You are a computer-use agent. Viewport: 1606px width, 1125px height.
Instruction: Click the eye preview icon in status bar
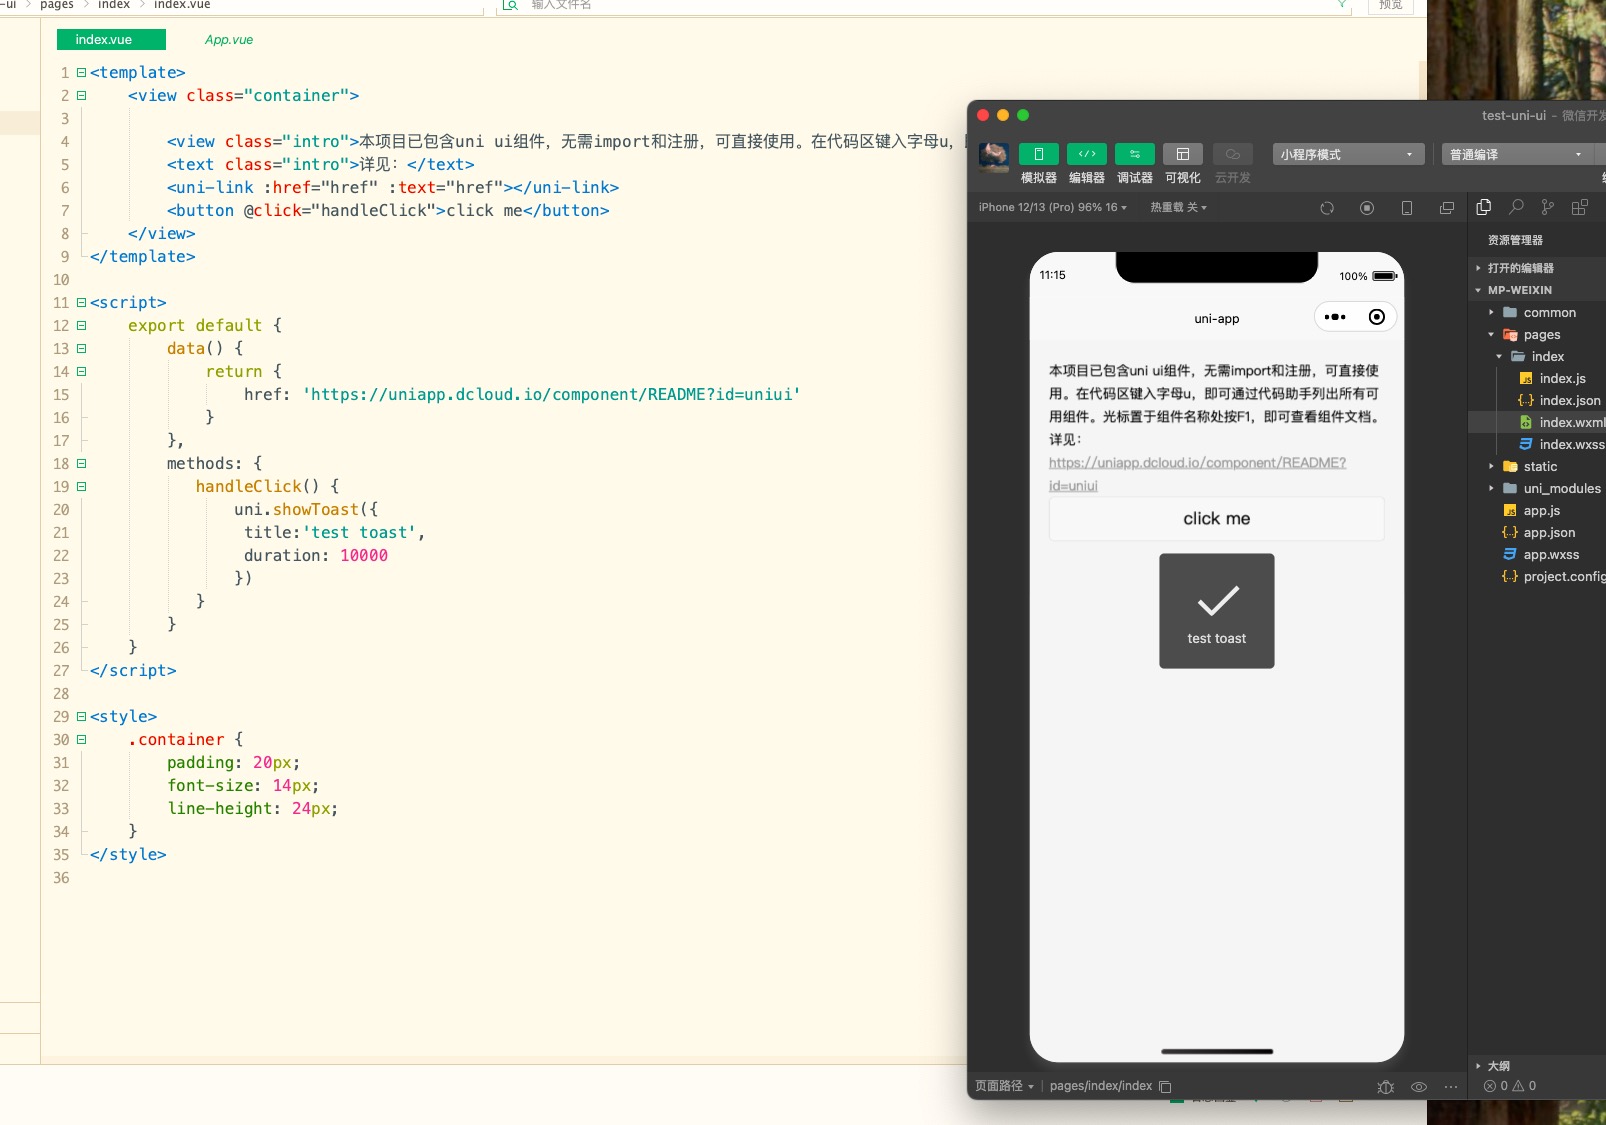(1419, 1087)
